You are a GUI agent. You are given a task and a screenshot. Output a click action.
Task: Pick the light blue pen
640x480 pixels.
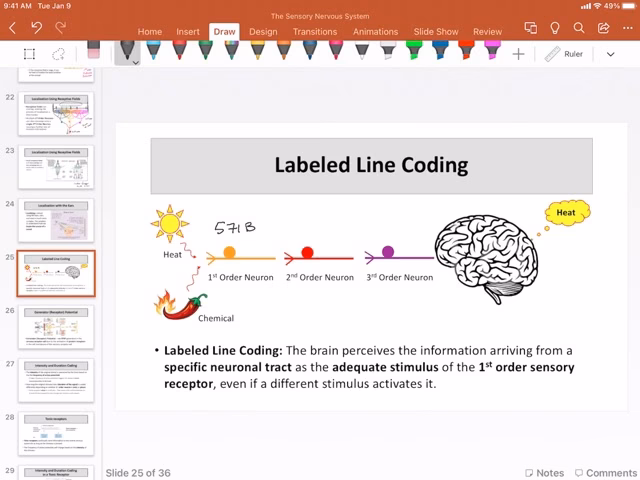click(153, 50)
